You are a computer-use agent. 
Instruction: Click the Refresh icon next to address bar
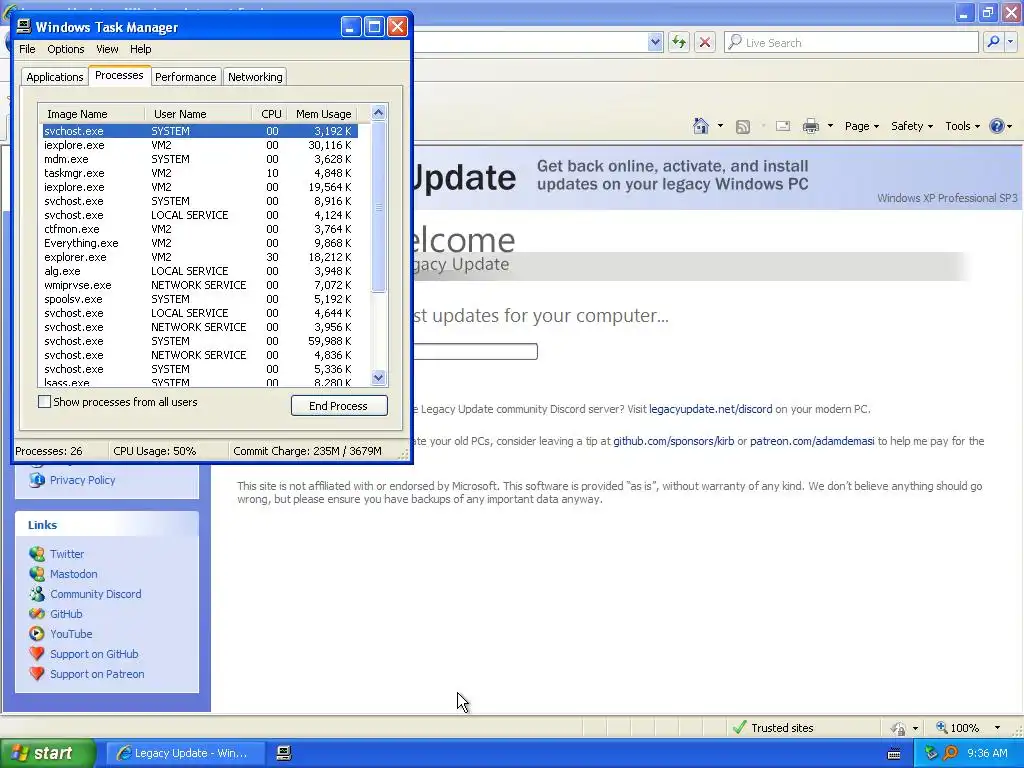point(679,42)
